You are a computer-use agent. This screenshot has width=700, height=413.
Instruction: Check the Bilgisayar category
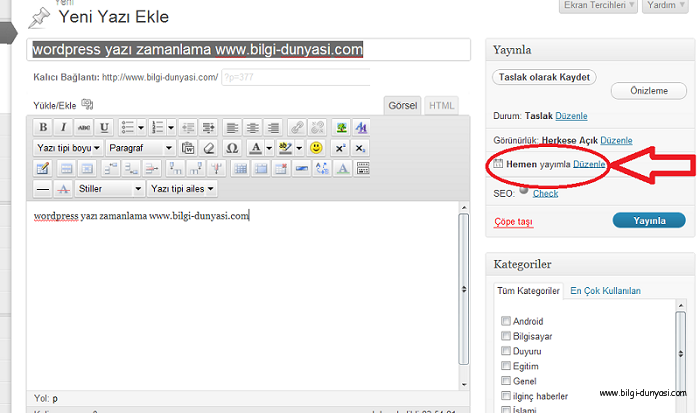click(x=506, y=336)
